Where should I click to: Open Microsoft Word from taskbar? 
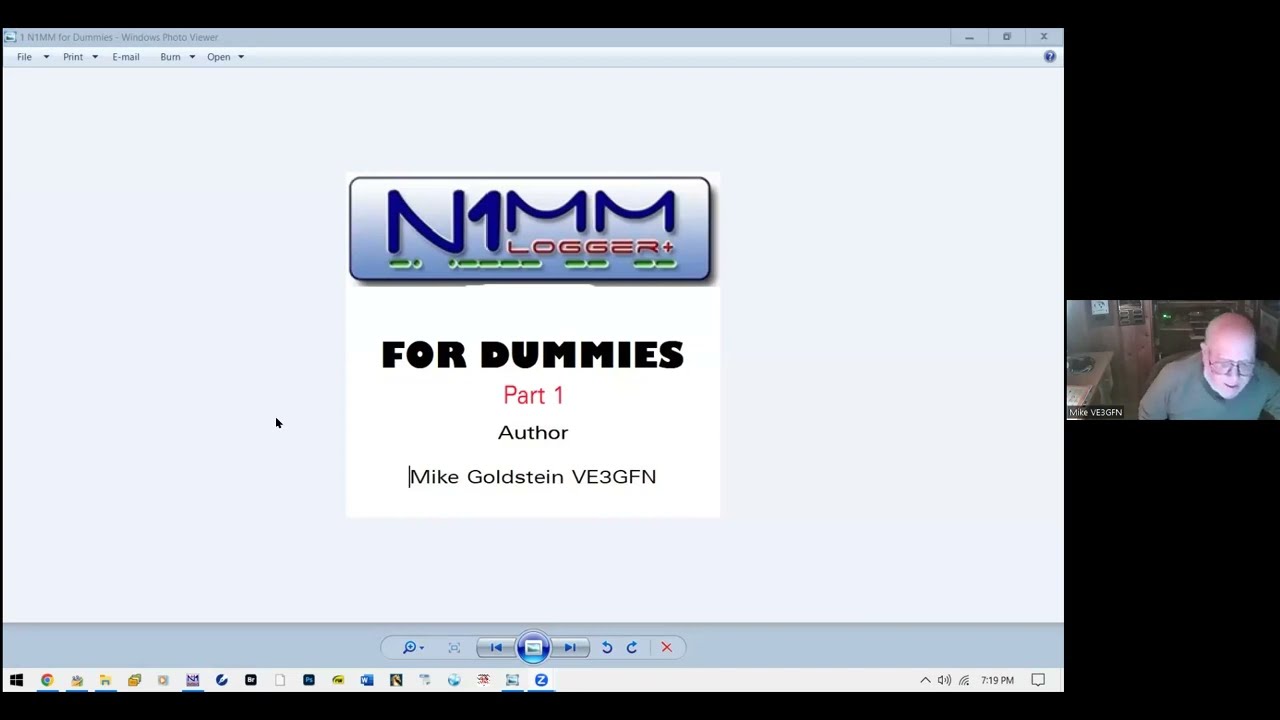367,680
